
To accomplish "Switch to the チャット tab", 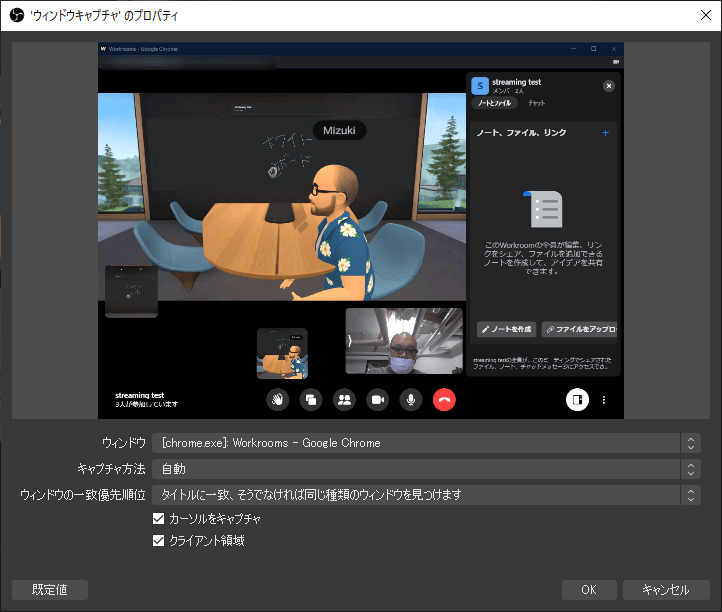I will 536,103.
